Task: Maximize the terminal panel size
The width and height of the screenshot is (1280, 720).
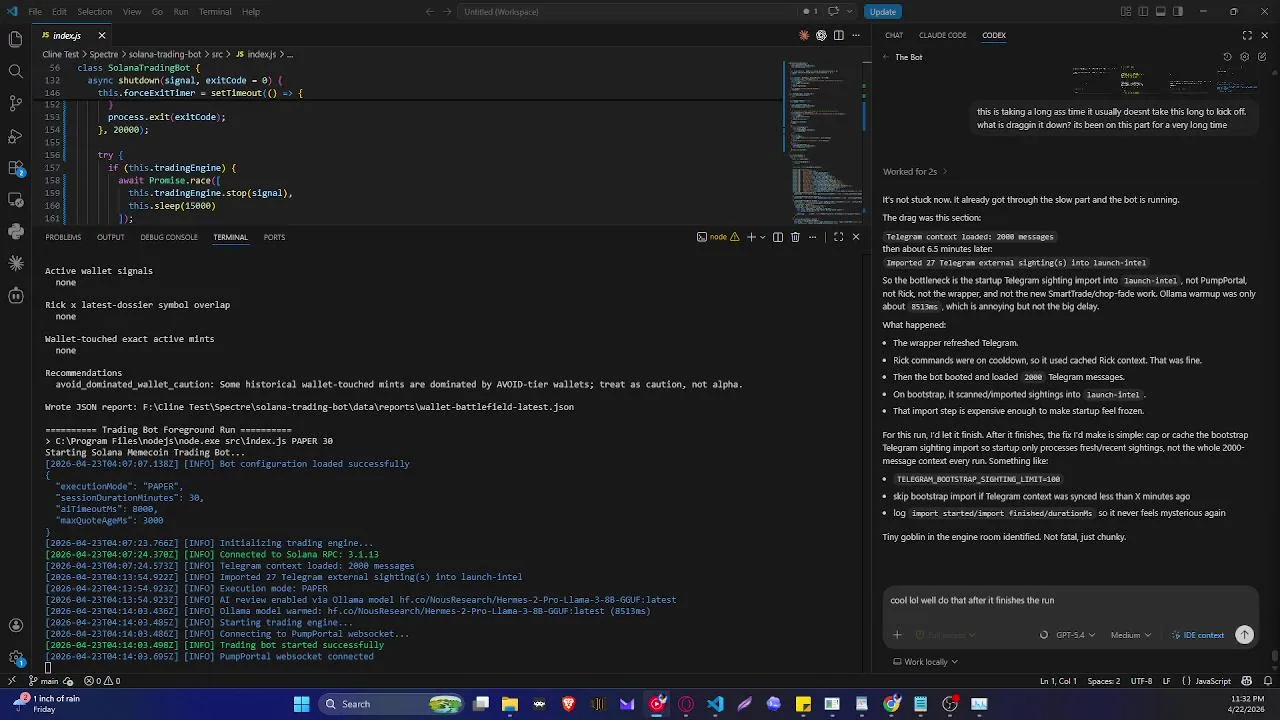Action: click(838, 237)
